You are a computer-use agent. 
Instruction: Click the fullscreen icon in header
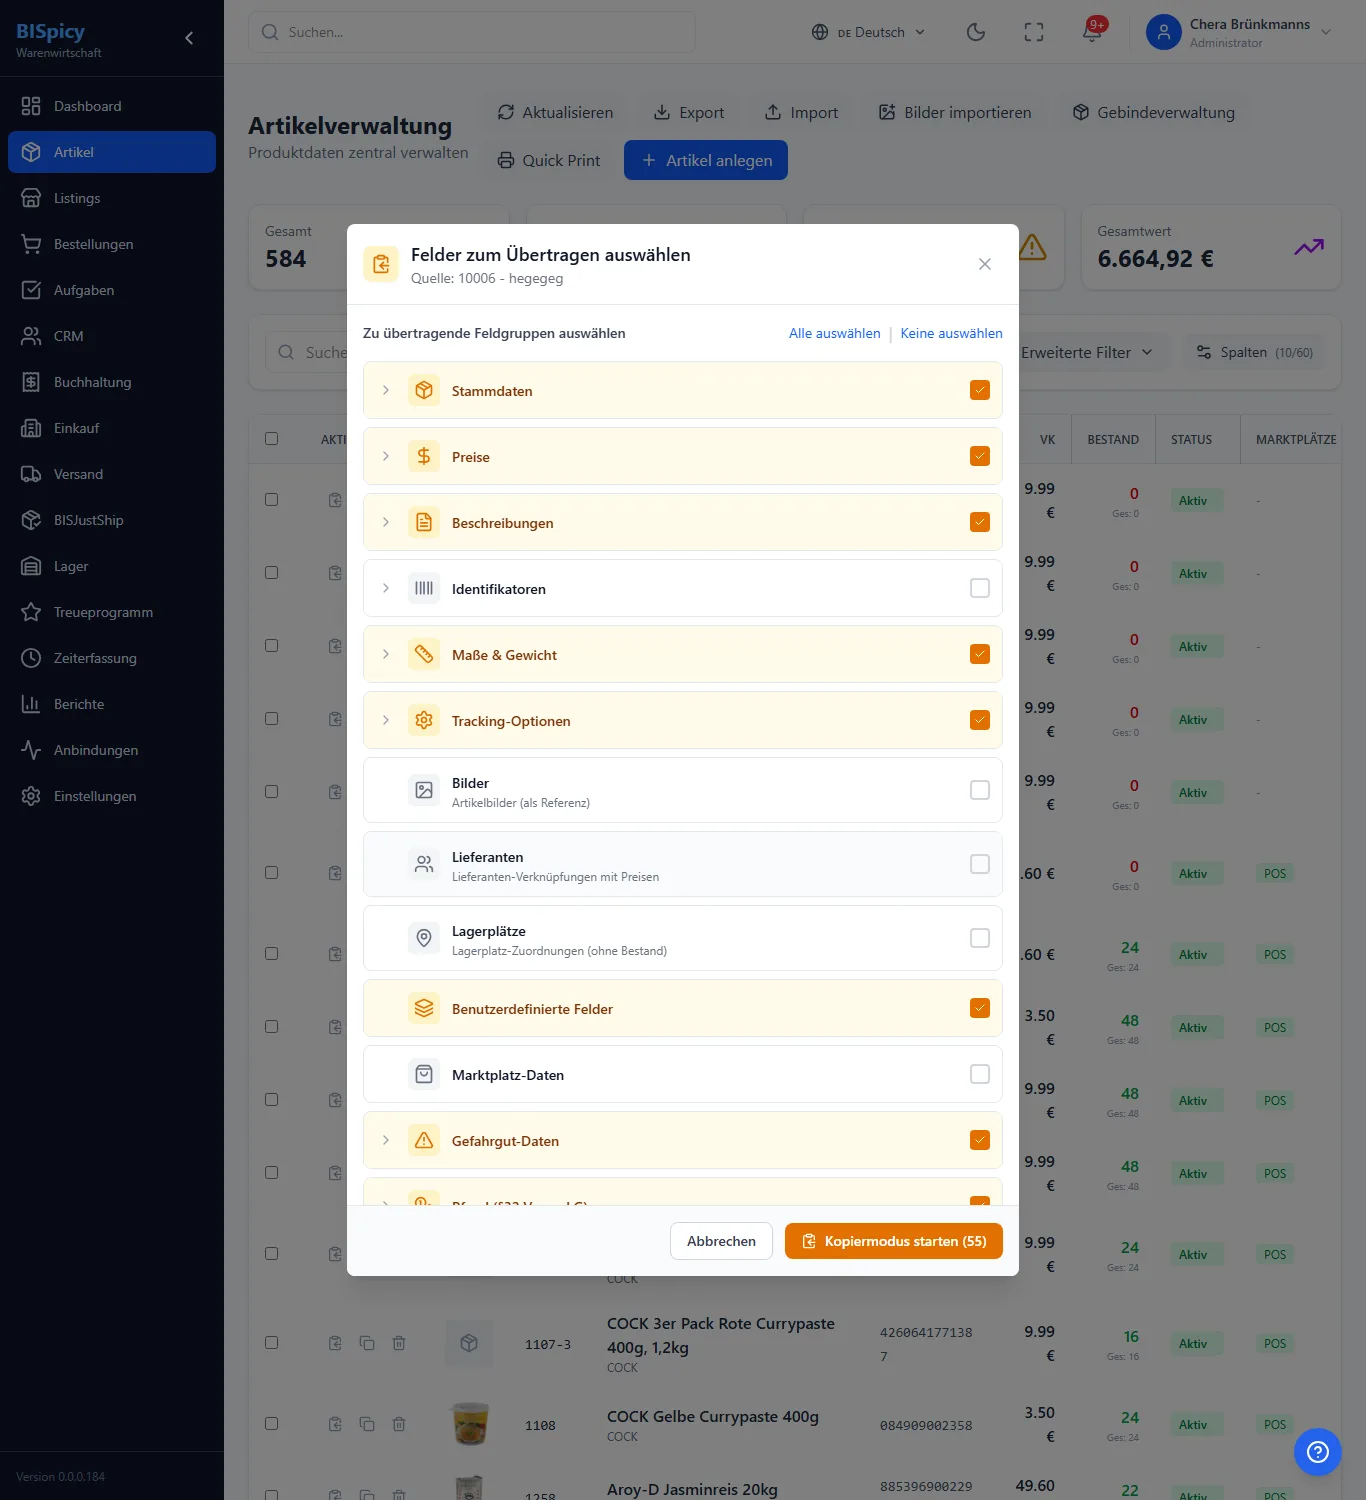[x=1034, y=32]
